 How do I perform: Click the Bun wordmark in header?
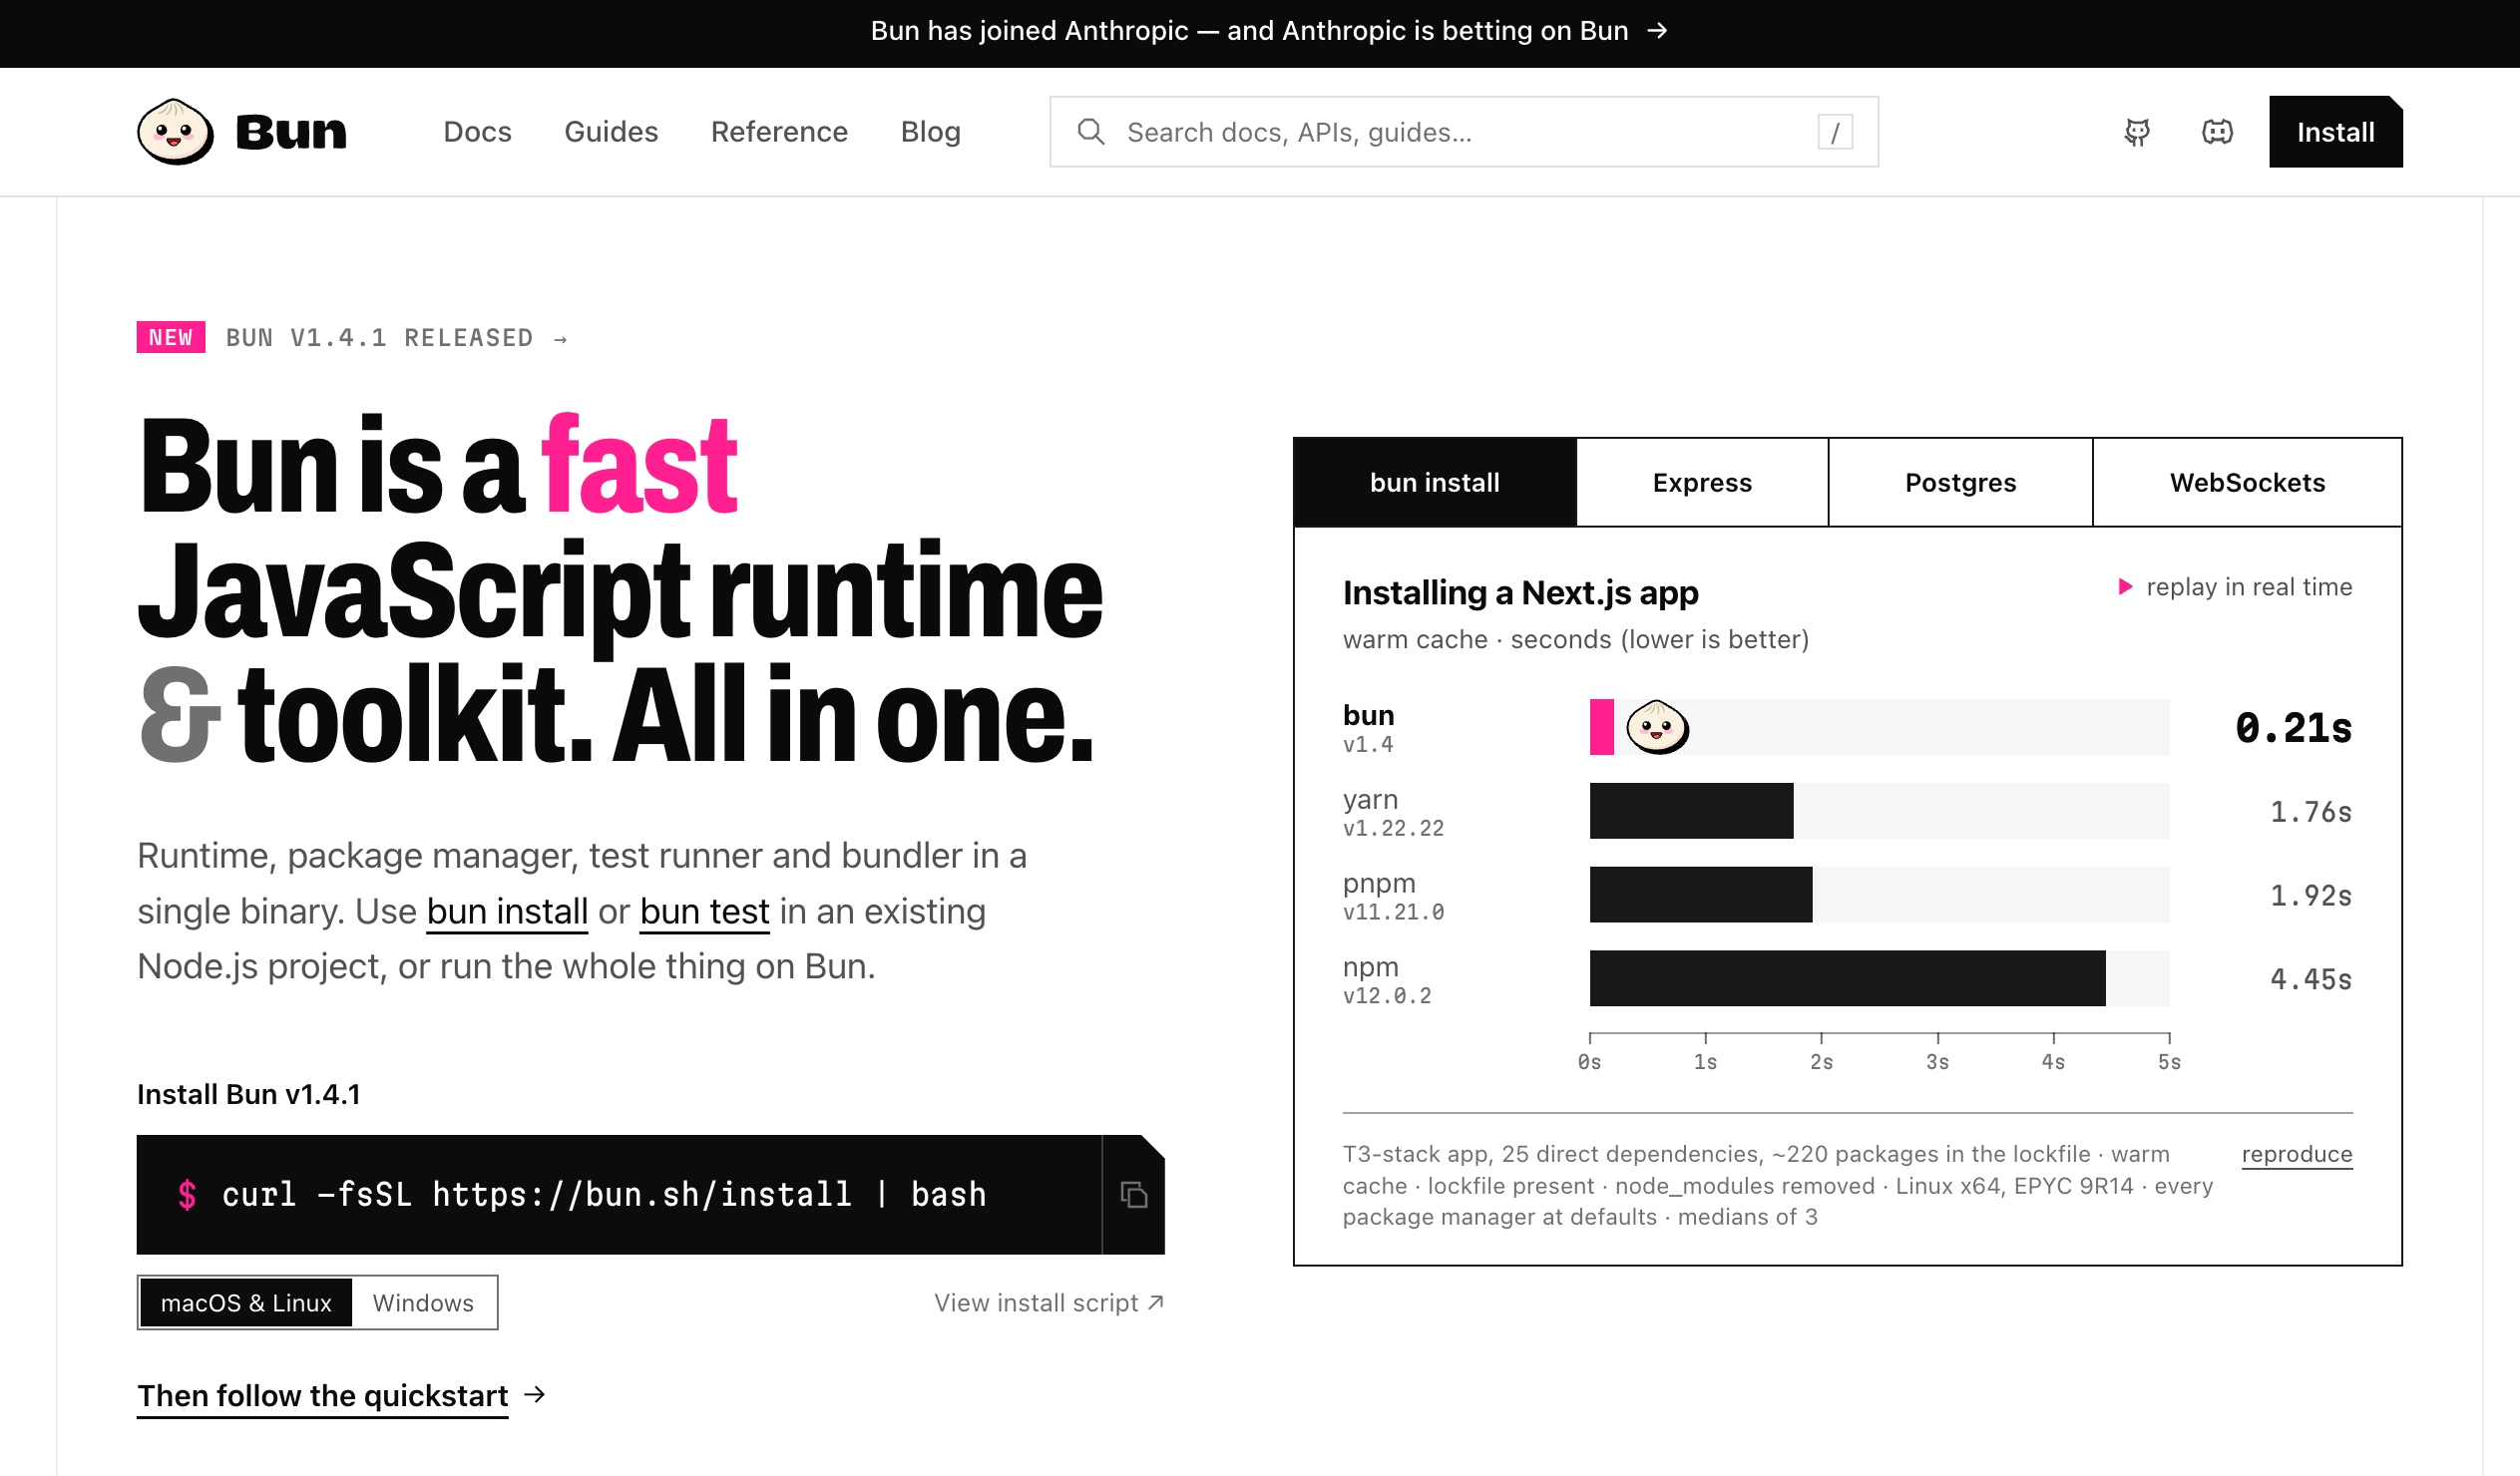point(290,132)
